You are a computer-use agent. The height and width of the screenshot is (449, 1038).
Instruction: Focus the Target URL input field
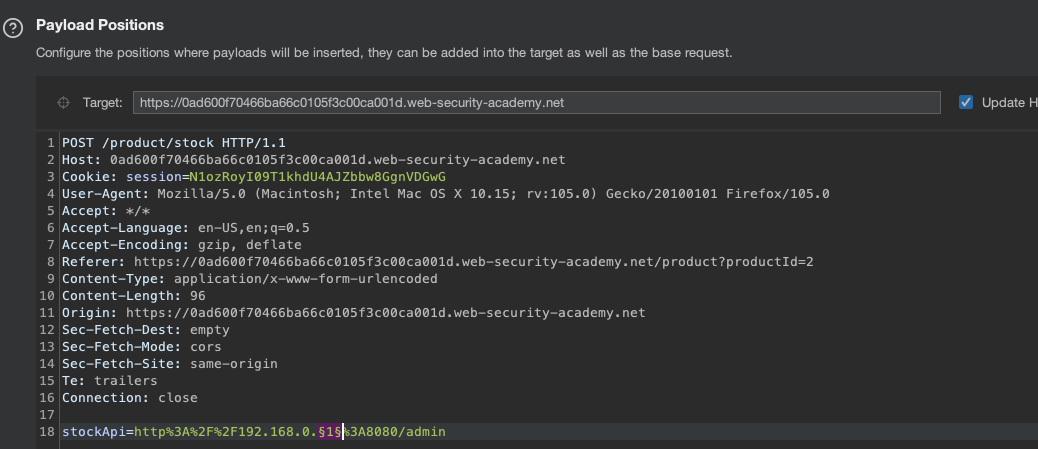[535, 103]
